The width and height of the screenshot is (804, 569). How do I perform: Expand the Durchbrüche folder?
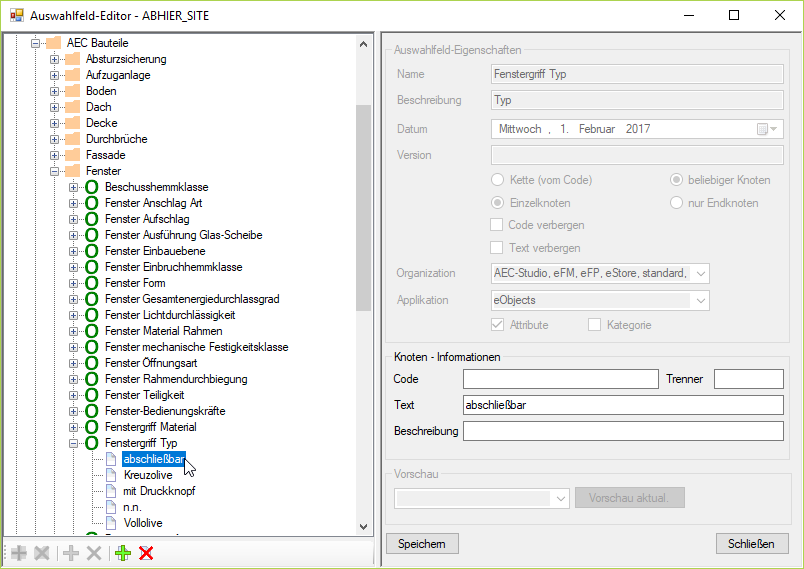click(x=54, y=139)
